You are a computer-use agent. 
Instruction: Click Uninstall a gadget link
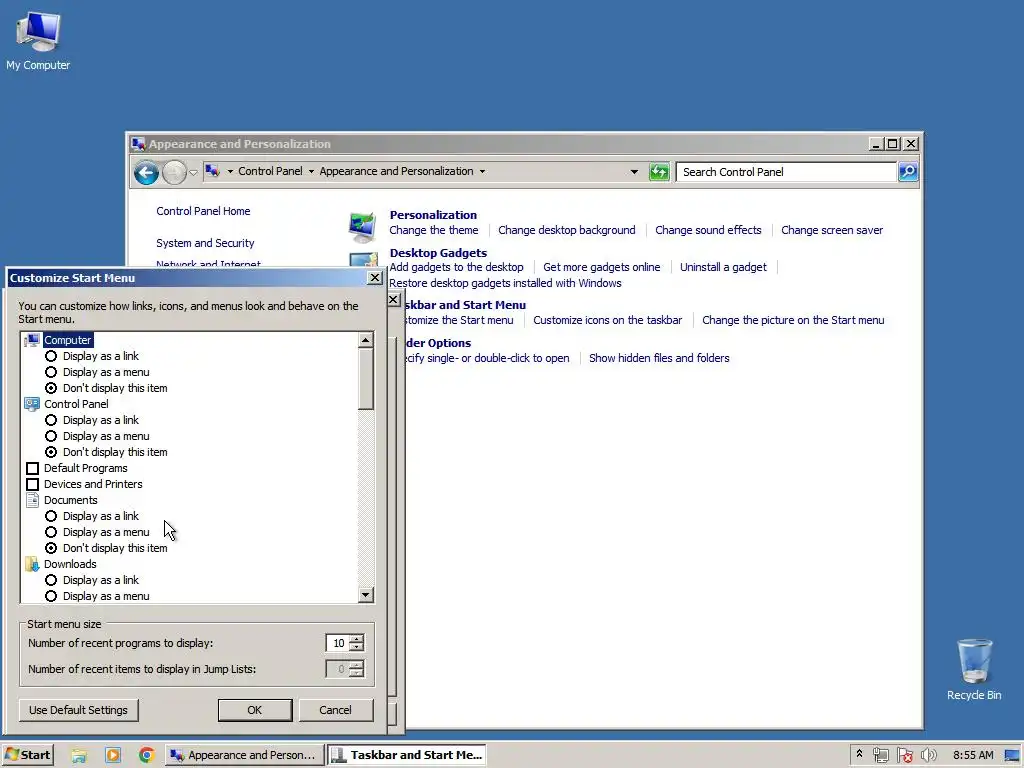723,267
